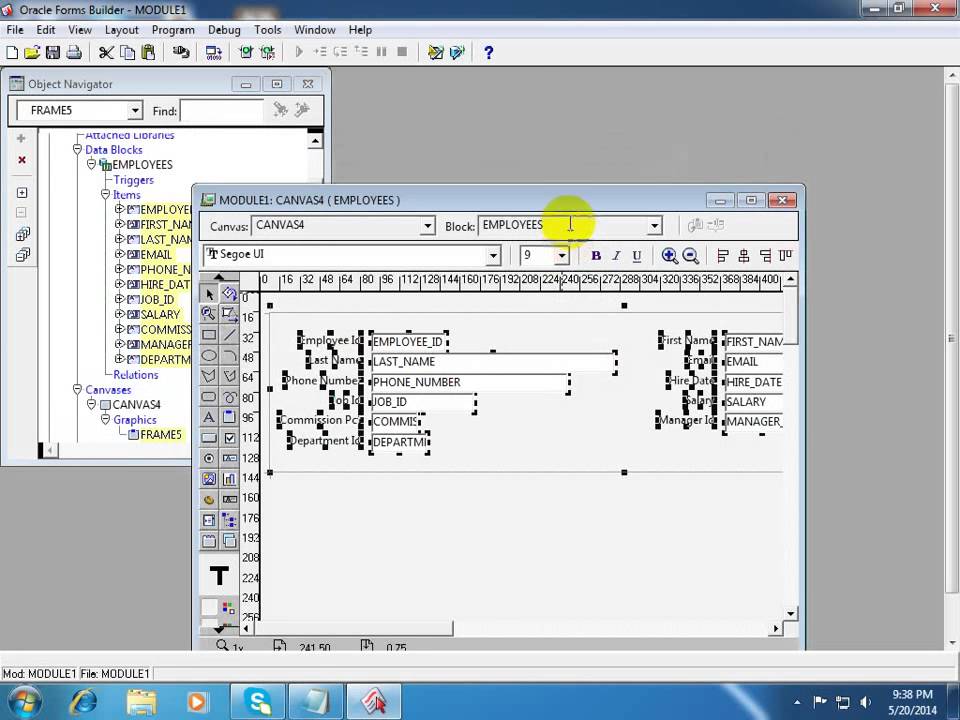This screenshot has width=960, height=720.
Task: Select the Relations node in the tree
Action: tap(135, 375)
